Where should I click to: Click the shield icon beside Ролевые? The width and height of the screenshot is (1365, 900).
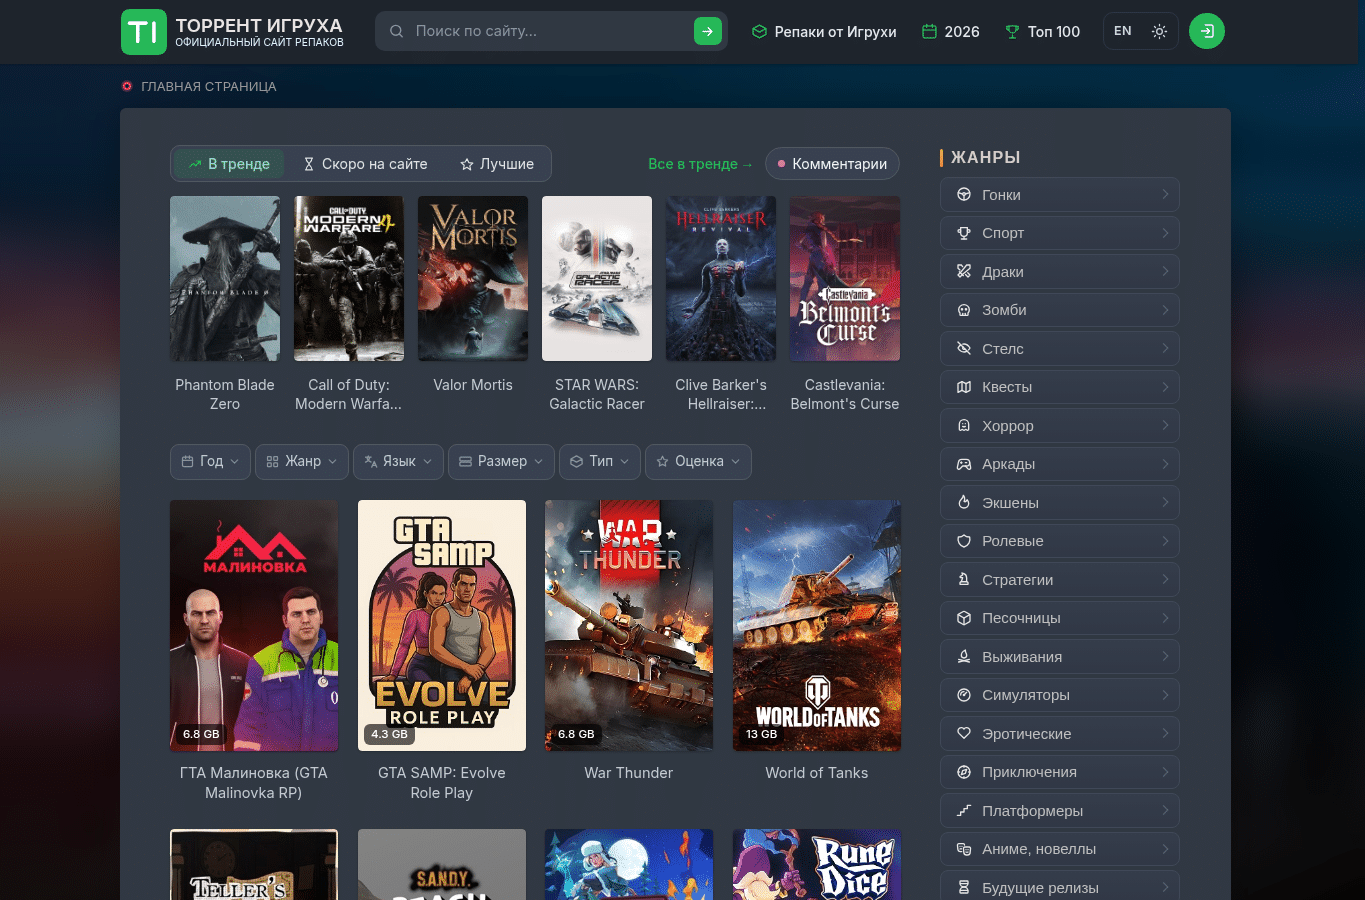(x=964, y=541)
